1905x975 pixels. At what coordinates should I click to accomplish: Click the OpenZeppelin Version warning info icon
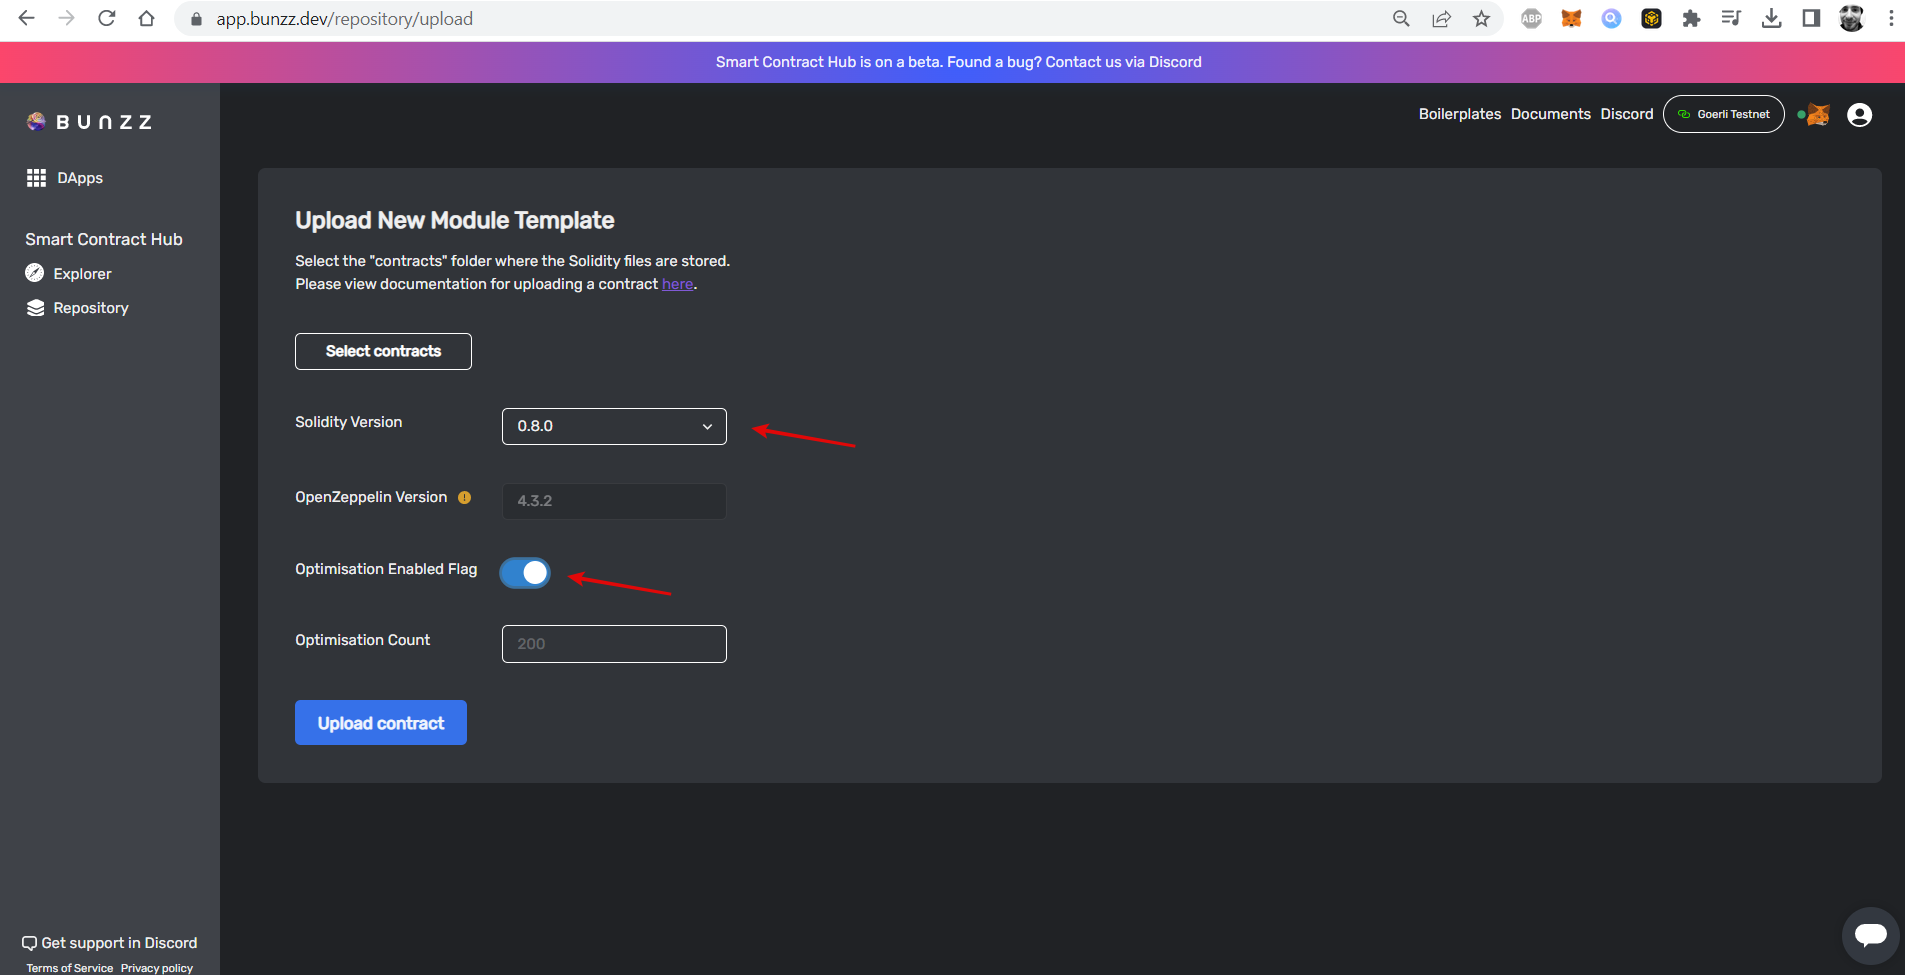(x=465, y=497)
